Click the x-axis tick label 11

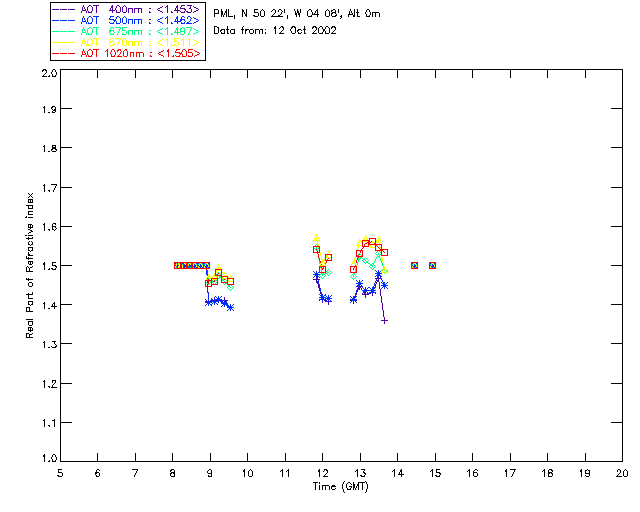(x=285, y=473)
